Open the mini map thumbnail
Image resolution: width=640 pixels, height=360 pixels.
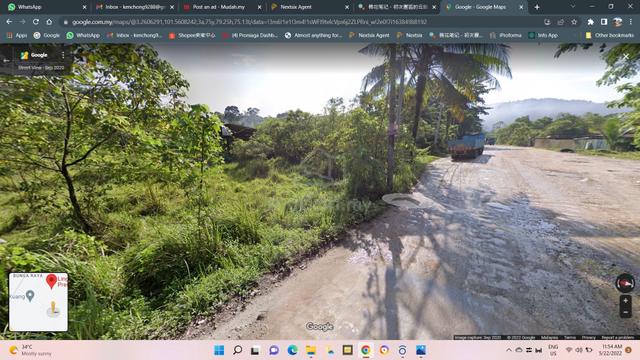pos(38,302)
